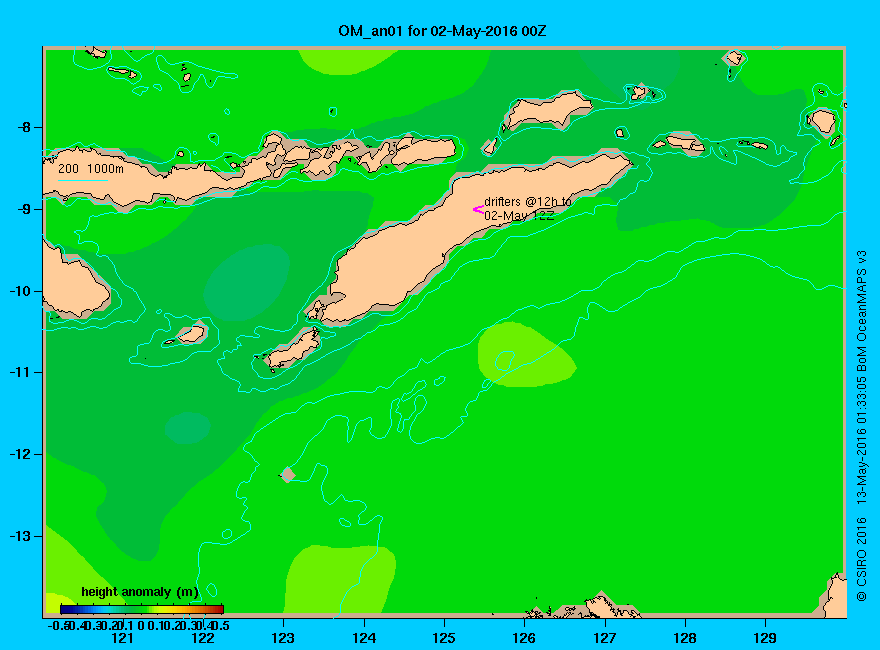Click the longitude label 126

[x=524, y=638]
